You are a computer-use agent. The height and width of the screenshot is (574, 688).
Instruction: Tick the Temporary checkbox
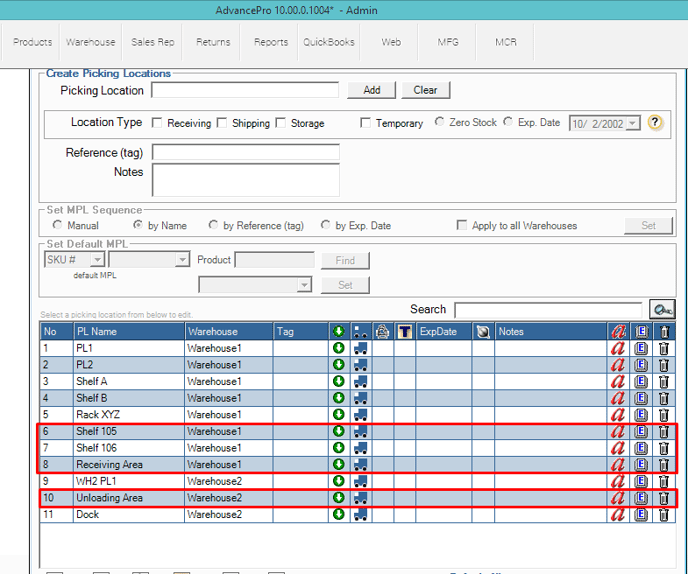click(365, 123)
